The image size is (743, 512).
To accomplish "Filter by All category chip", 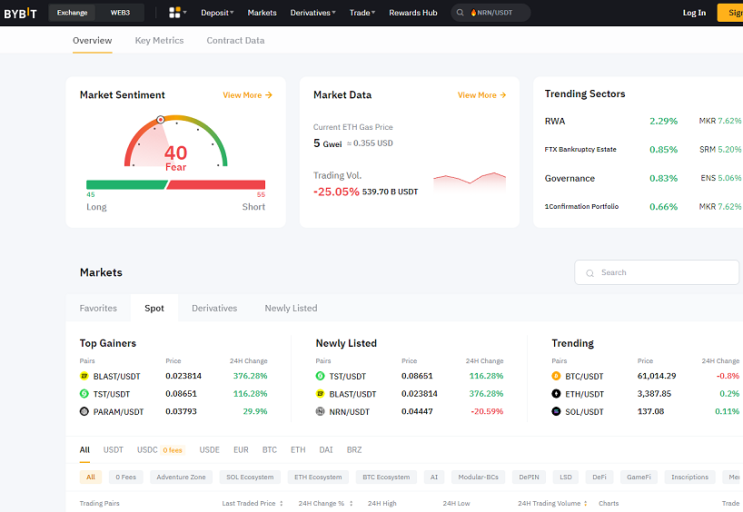I will point(91,477).
